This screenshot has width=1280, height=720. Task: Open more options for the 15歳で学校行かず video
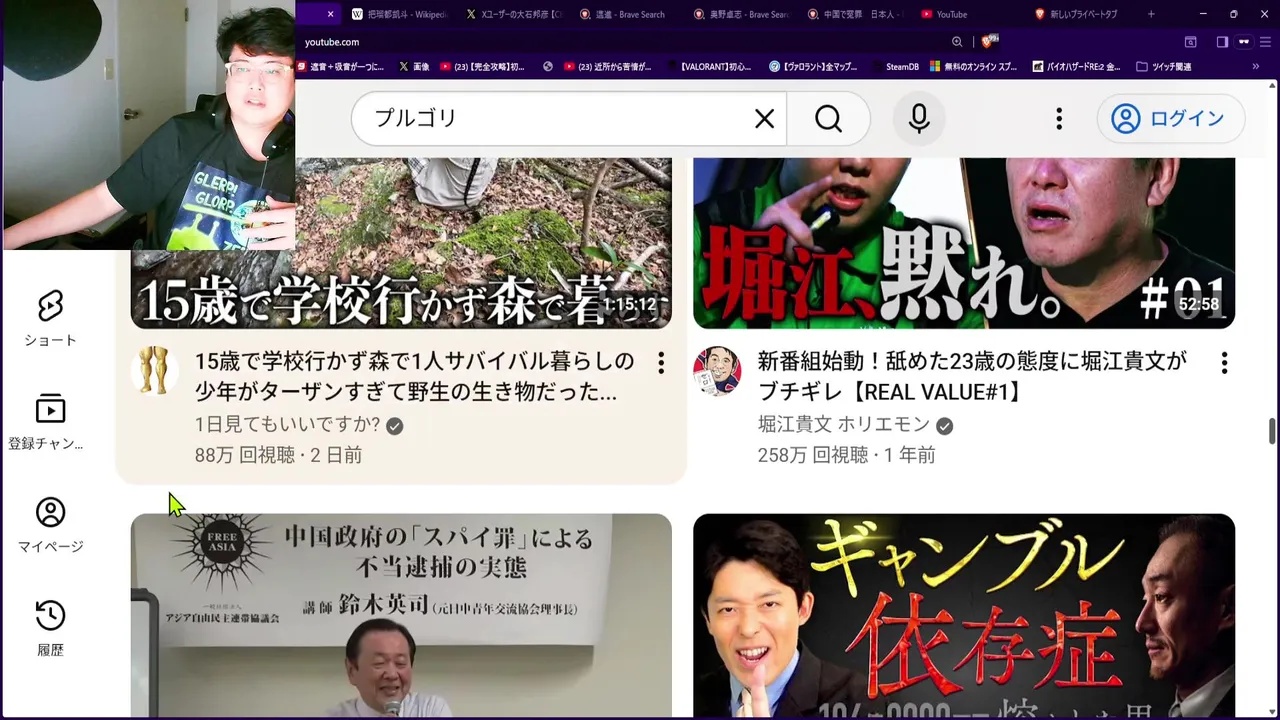[661, 363]
